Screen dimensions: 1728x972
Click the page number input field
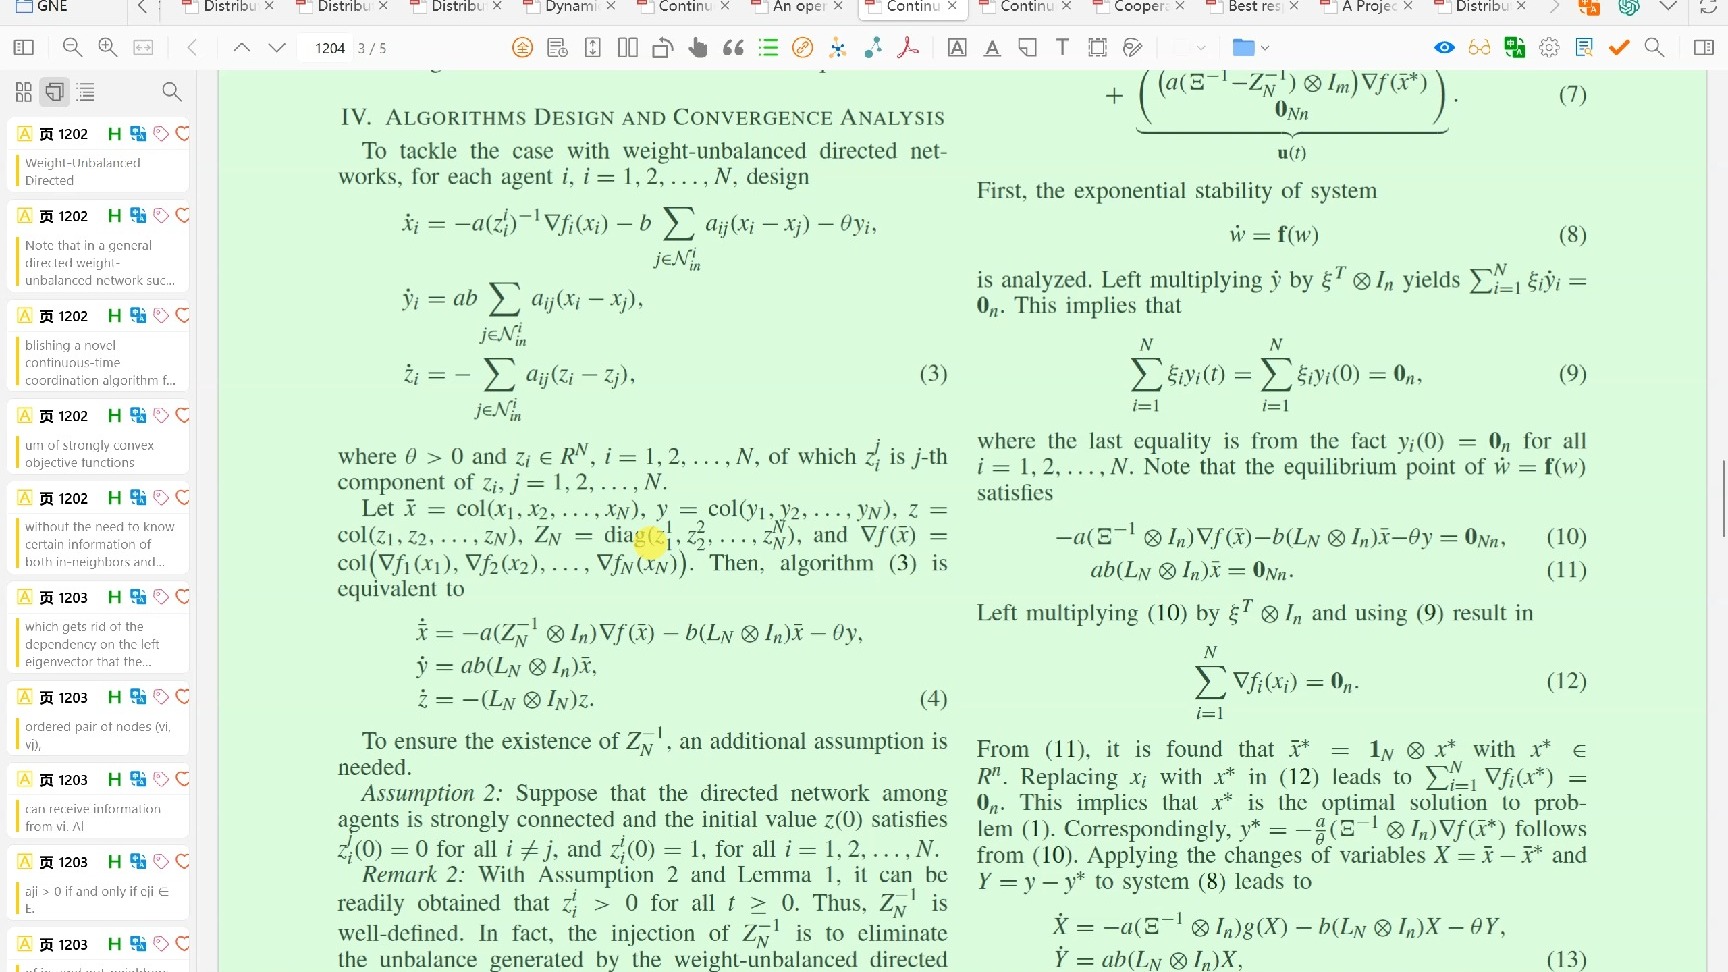click(x=326, y=47)
